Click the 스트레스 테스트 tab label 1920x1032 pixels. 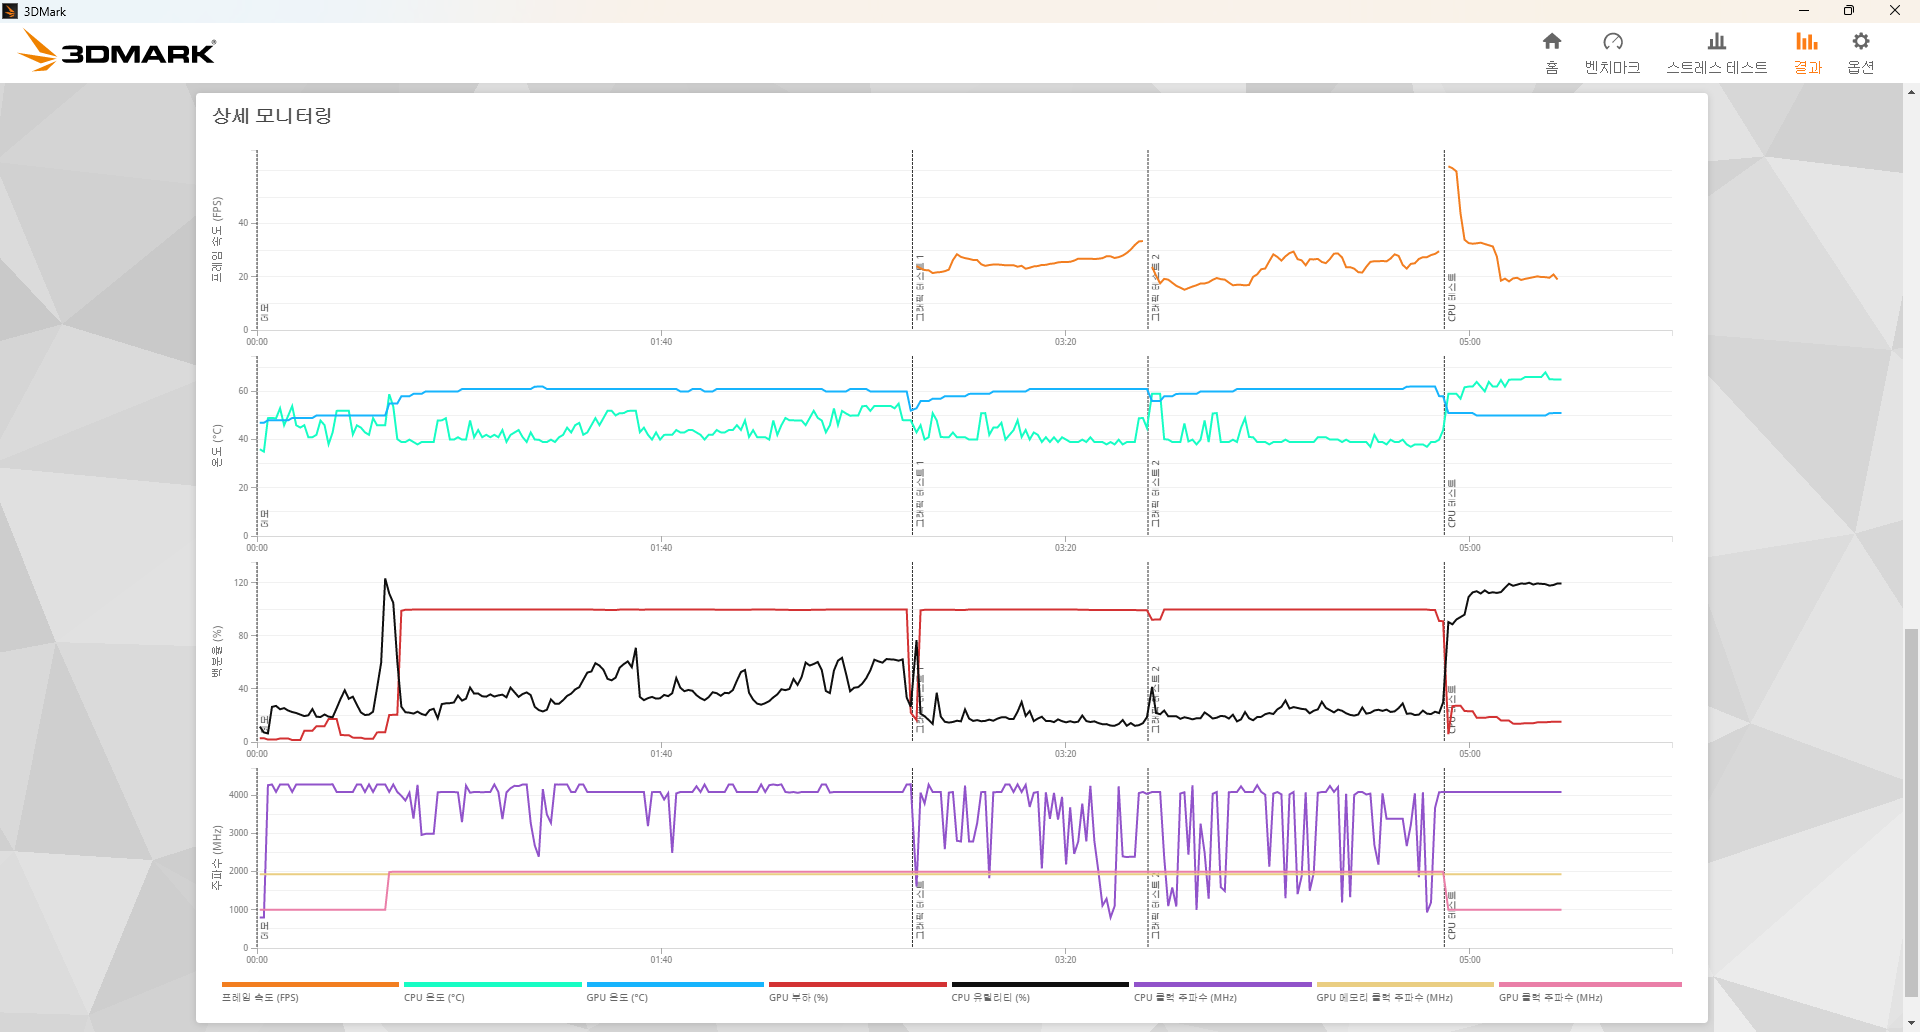[1716, 67]
